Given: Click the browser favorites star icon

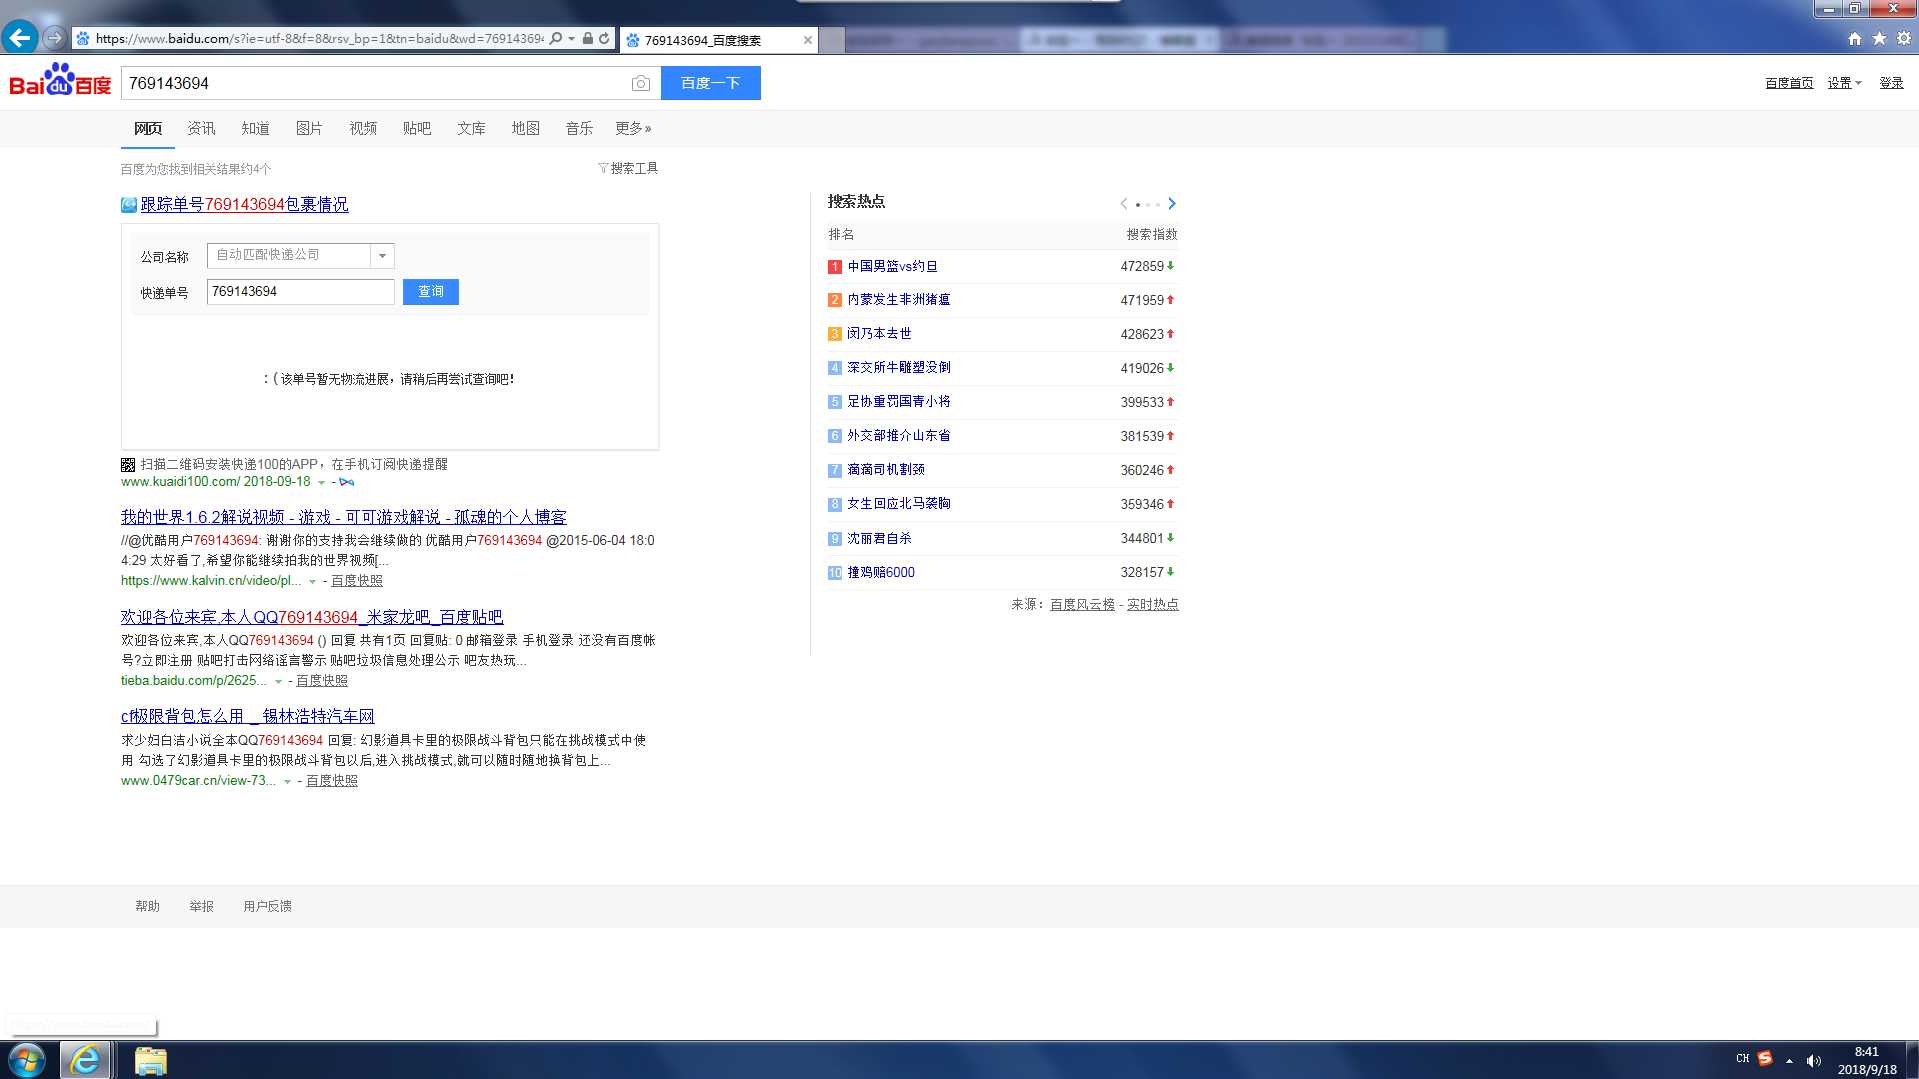Looking at the screenshot, I should click(x=1879, y=39).
